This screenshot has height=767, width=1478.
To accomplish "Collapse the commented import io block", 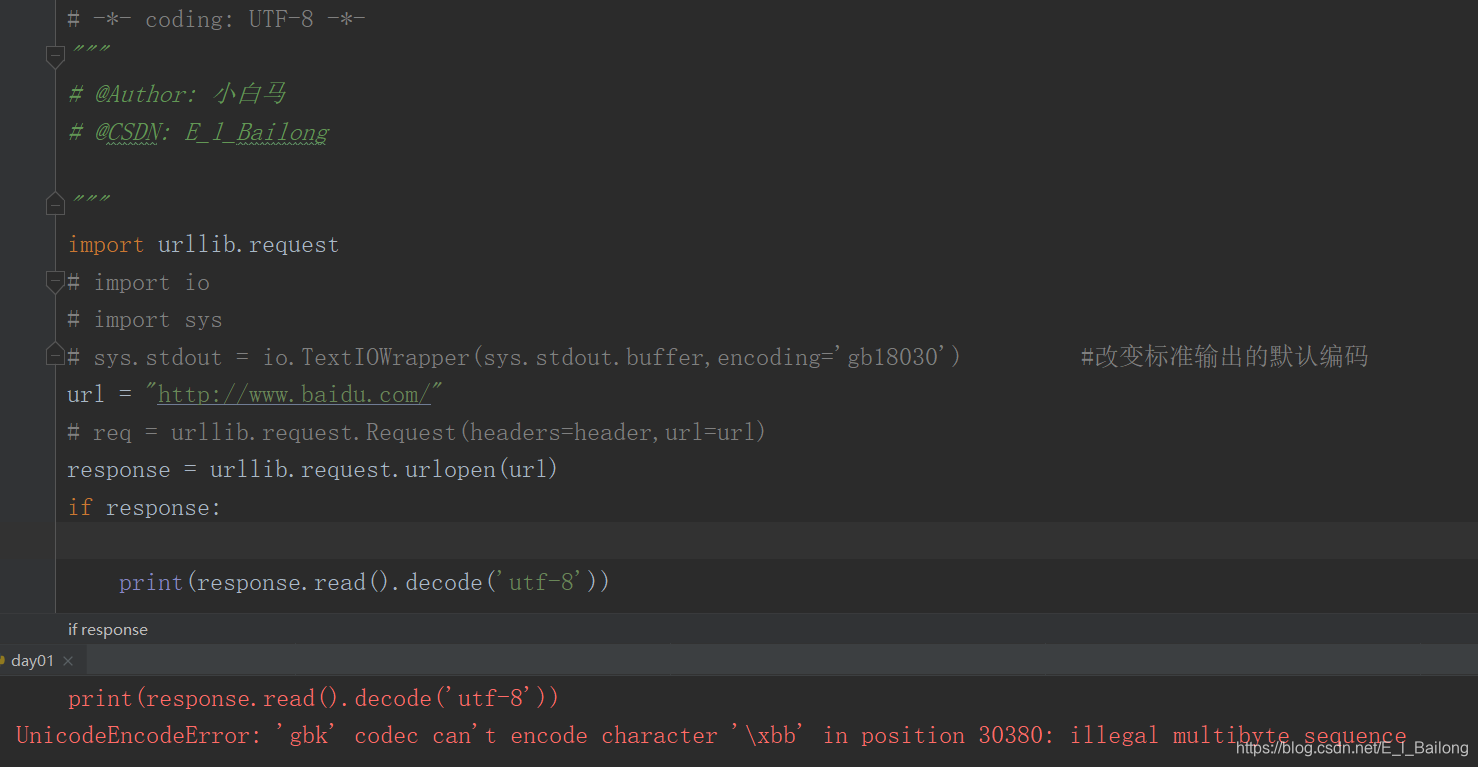I will click(x=55, y=282).
